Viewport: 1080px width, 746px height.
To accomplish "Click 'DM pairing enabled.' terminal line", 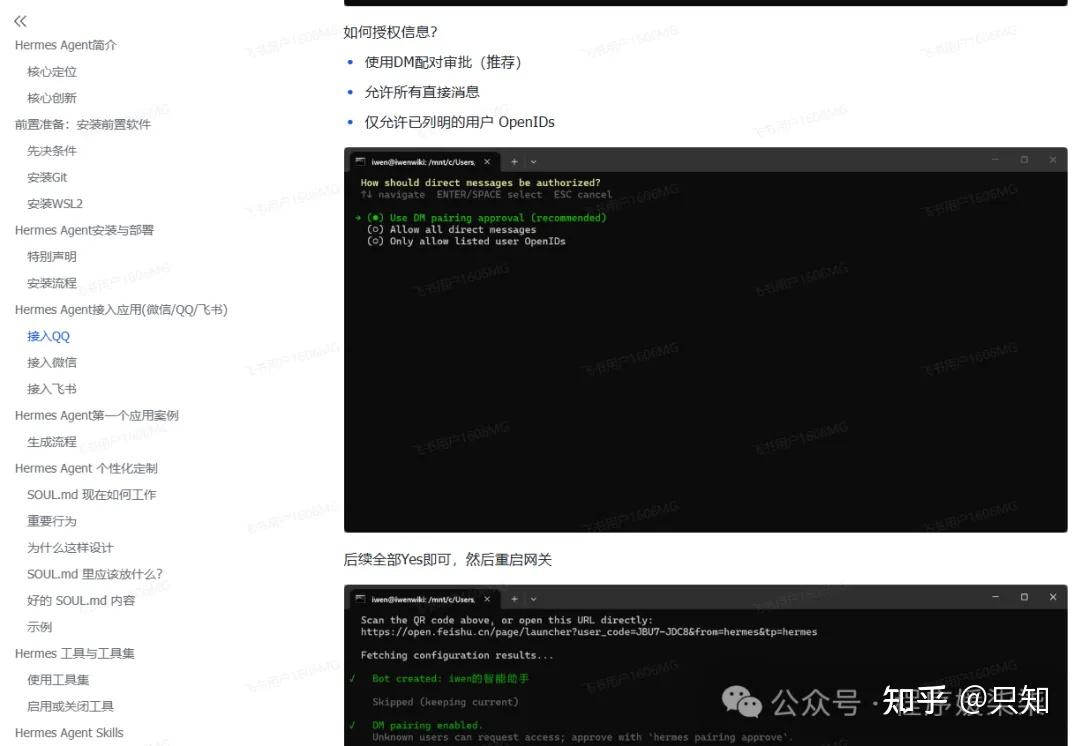I will pyautogui.click(x=427, y=725).
